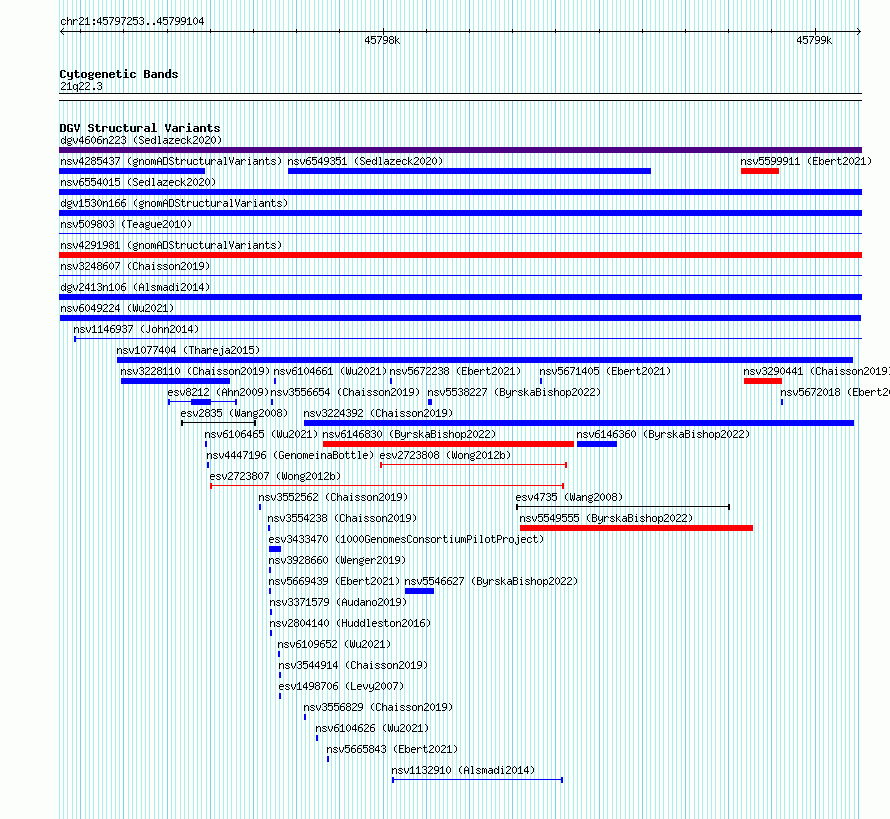890x819 pixels.
Task: Select nsv1077404 (Thareja2015) label
Action: 188,350
